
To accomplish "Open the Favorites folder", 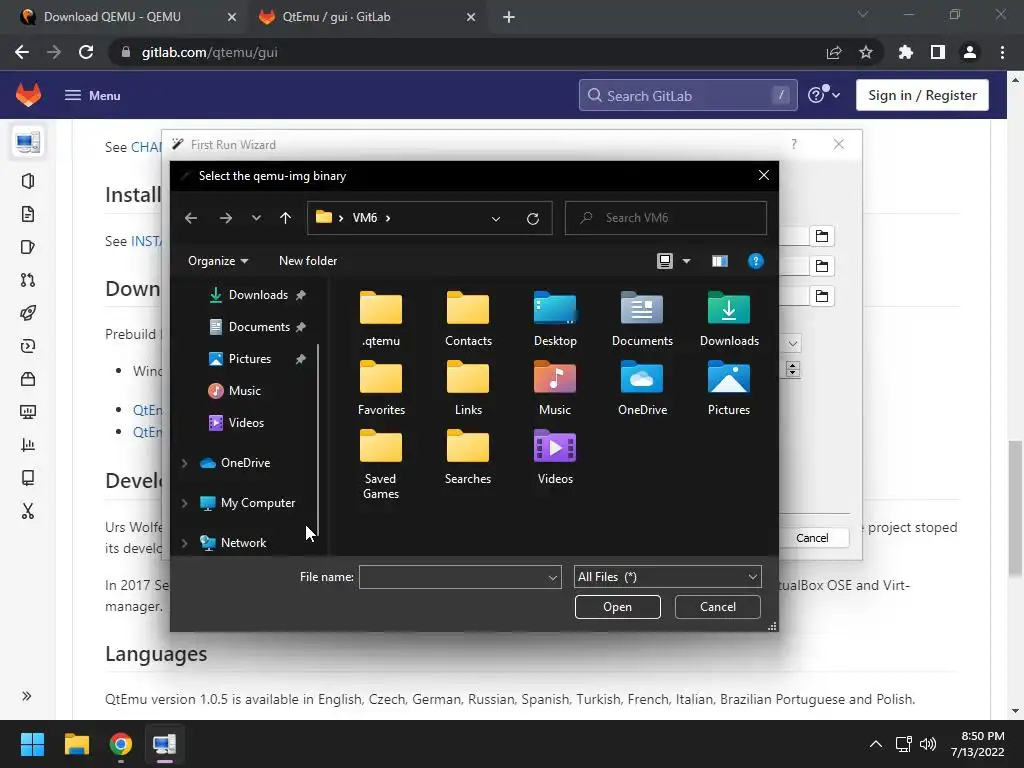I will 381,388.
